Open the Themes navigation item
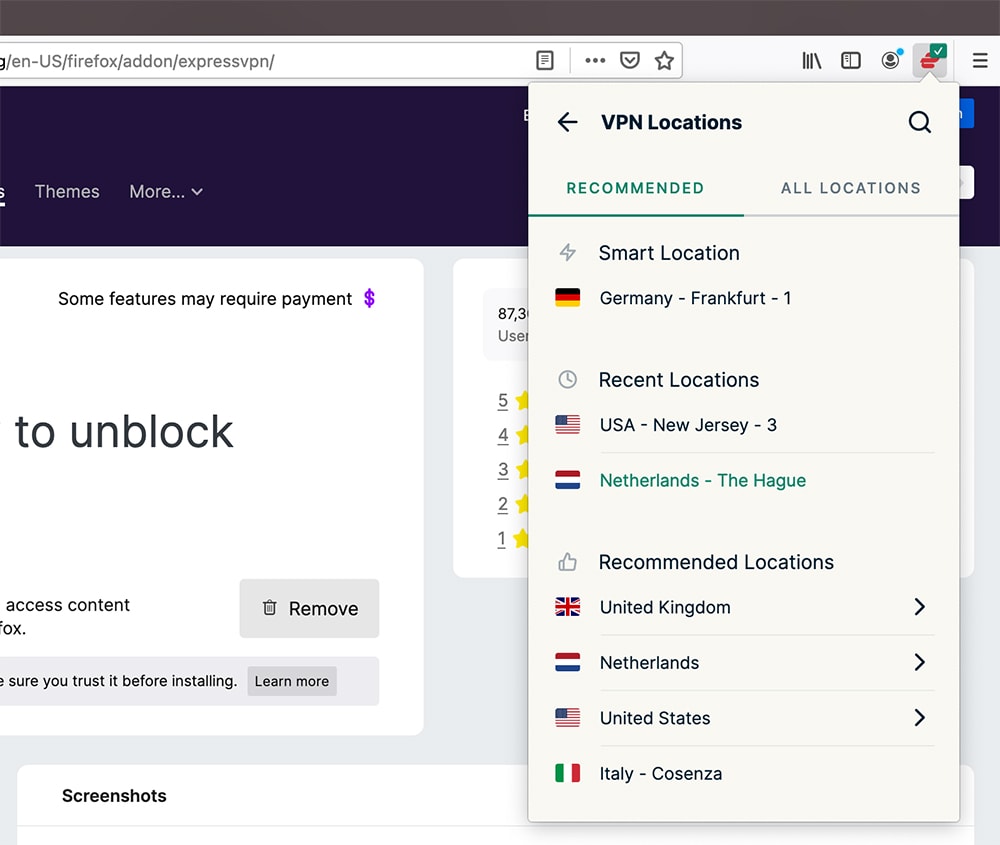Screen dimensions: 1000x845 click(x=67, y=191)
